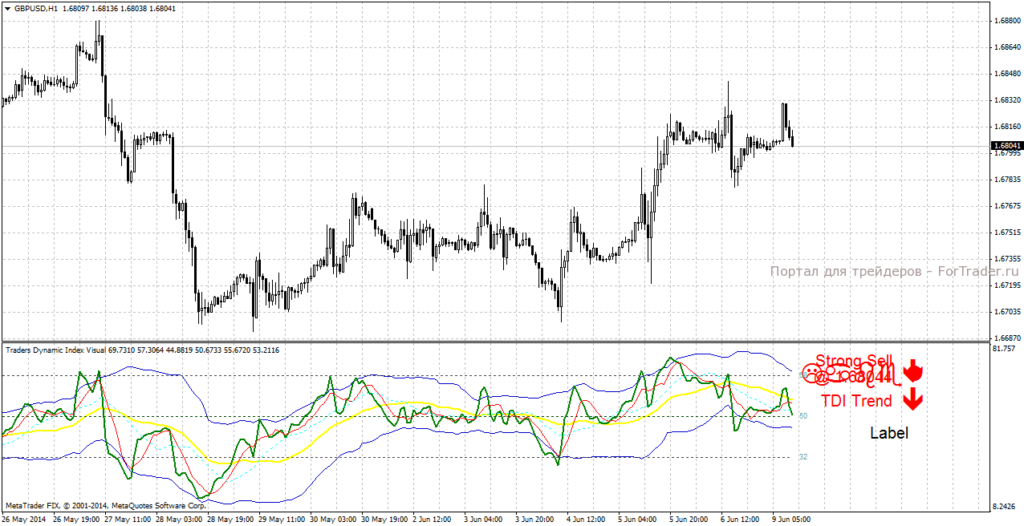Click the red TDI Trend down arrow
The height and width of the screenshot is (526, 1024).
tap(910, 401)
